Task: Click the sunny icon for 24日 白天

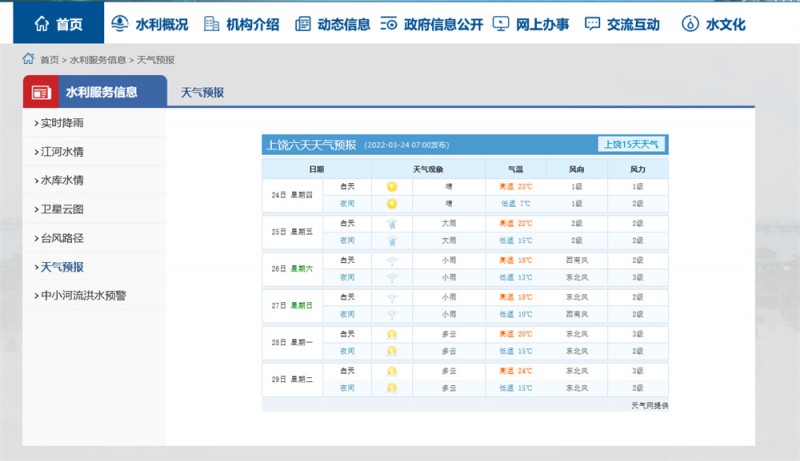Action: pos(392,187)
